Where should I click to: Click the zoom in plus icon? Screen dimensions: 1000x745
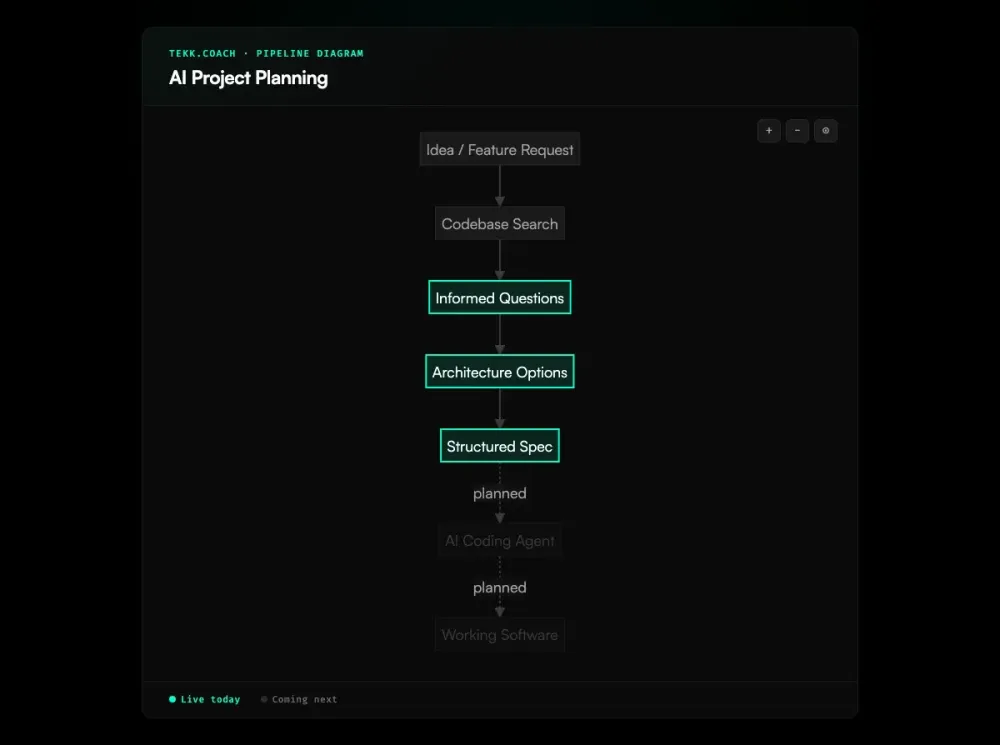coord(768,131)
